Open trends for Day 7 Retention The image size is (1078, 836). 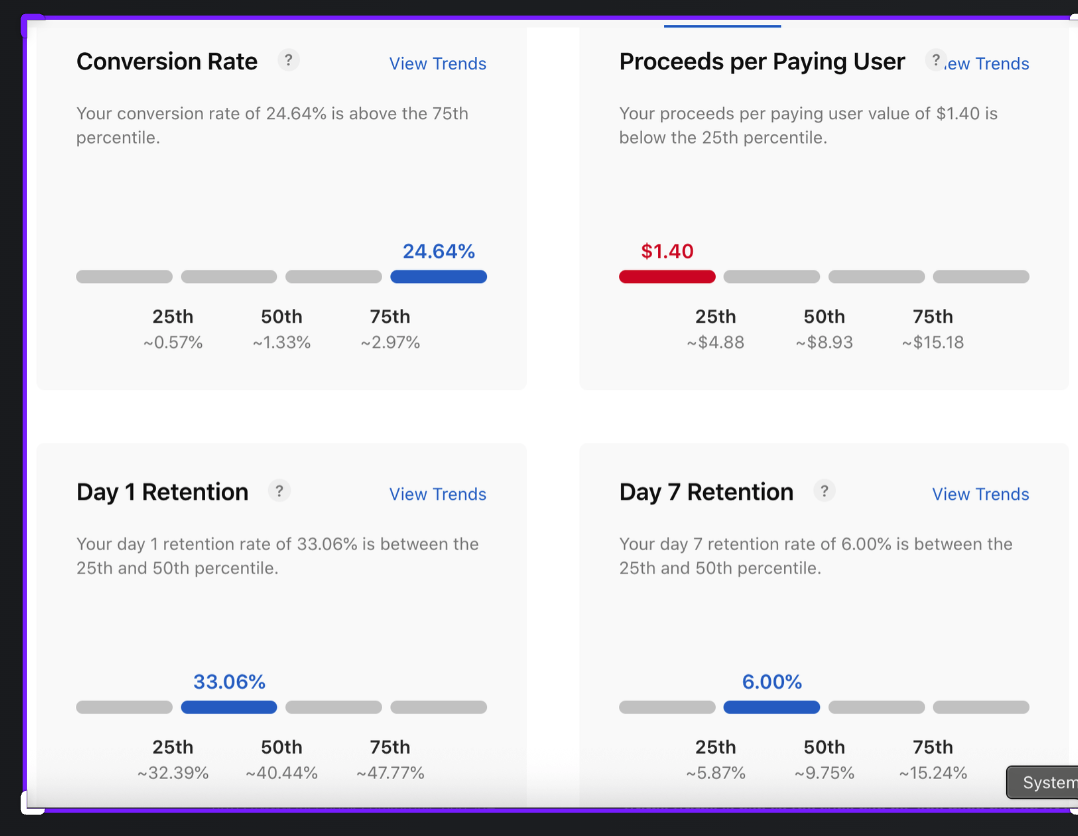tap(980, 494)
